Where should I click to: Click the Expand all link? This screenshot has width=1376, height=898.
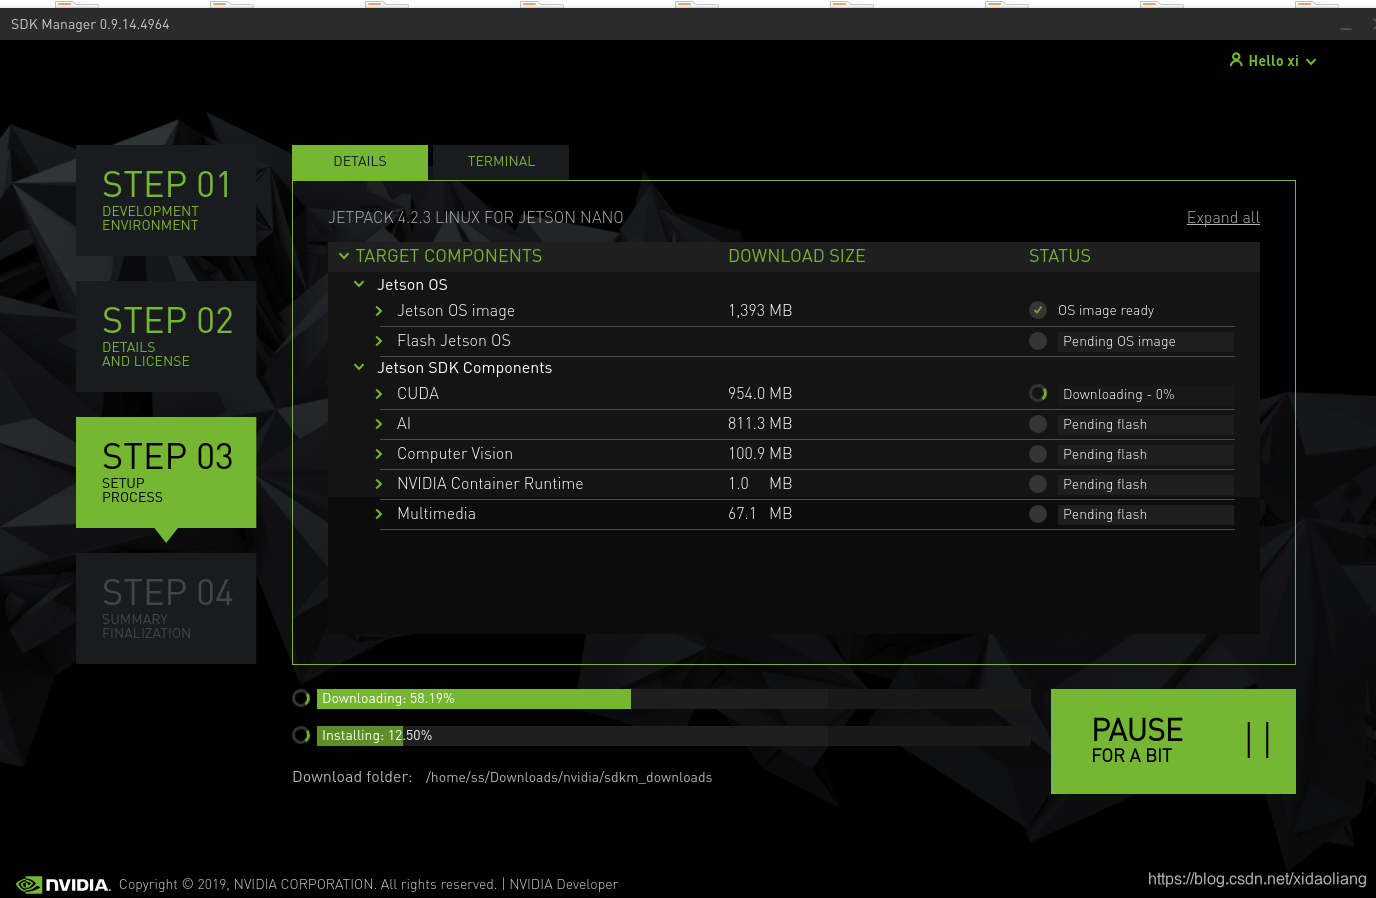[1223, 218]
